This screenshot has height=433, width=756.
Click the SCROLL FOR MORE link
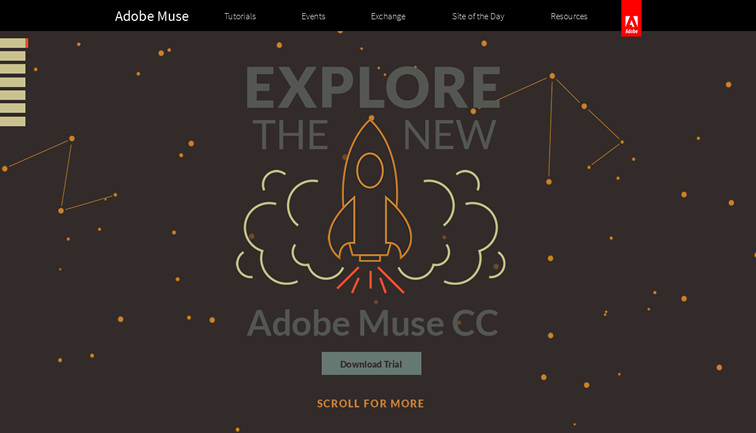370,404
